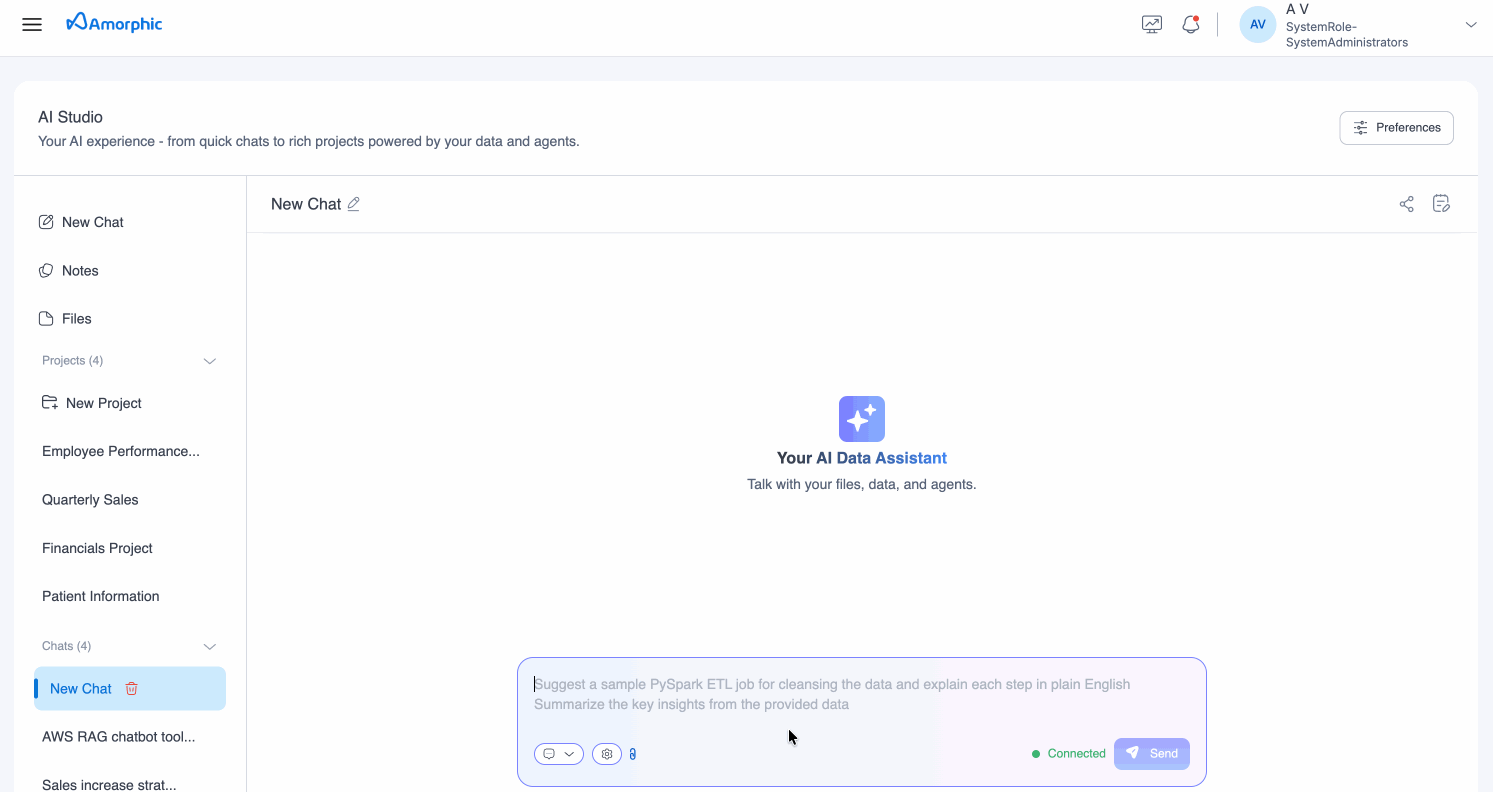The width and height of the screenshot is (1493, 792).
Task: Collapse the Projects section
Action: click(x=210, y=360)
